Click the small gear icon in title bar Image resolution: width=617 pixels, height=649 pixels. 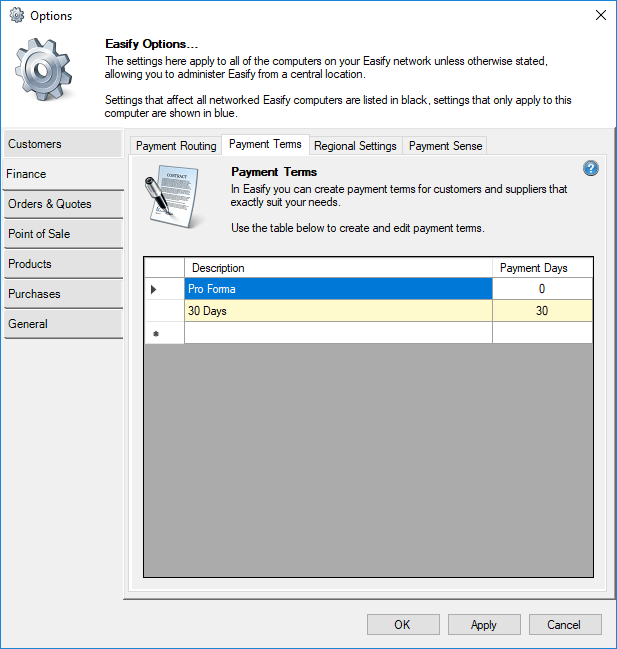tap(15, 15)
